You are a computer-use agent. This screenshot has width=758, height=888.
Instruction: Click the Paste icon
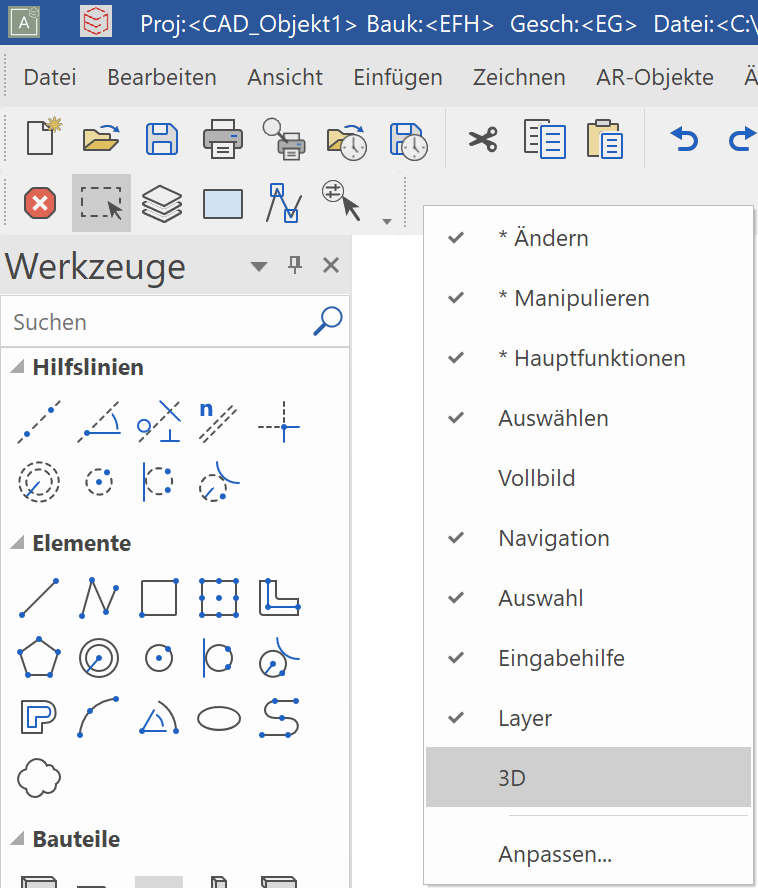click(604, 139)
